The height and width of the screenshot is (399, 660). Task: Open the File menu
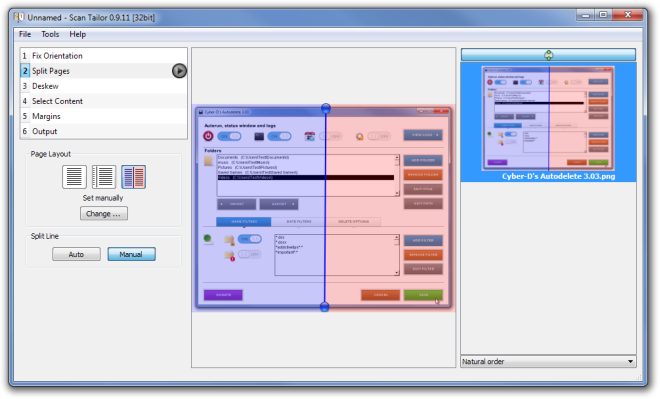25,34
